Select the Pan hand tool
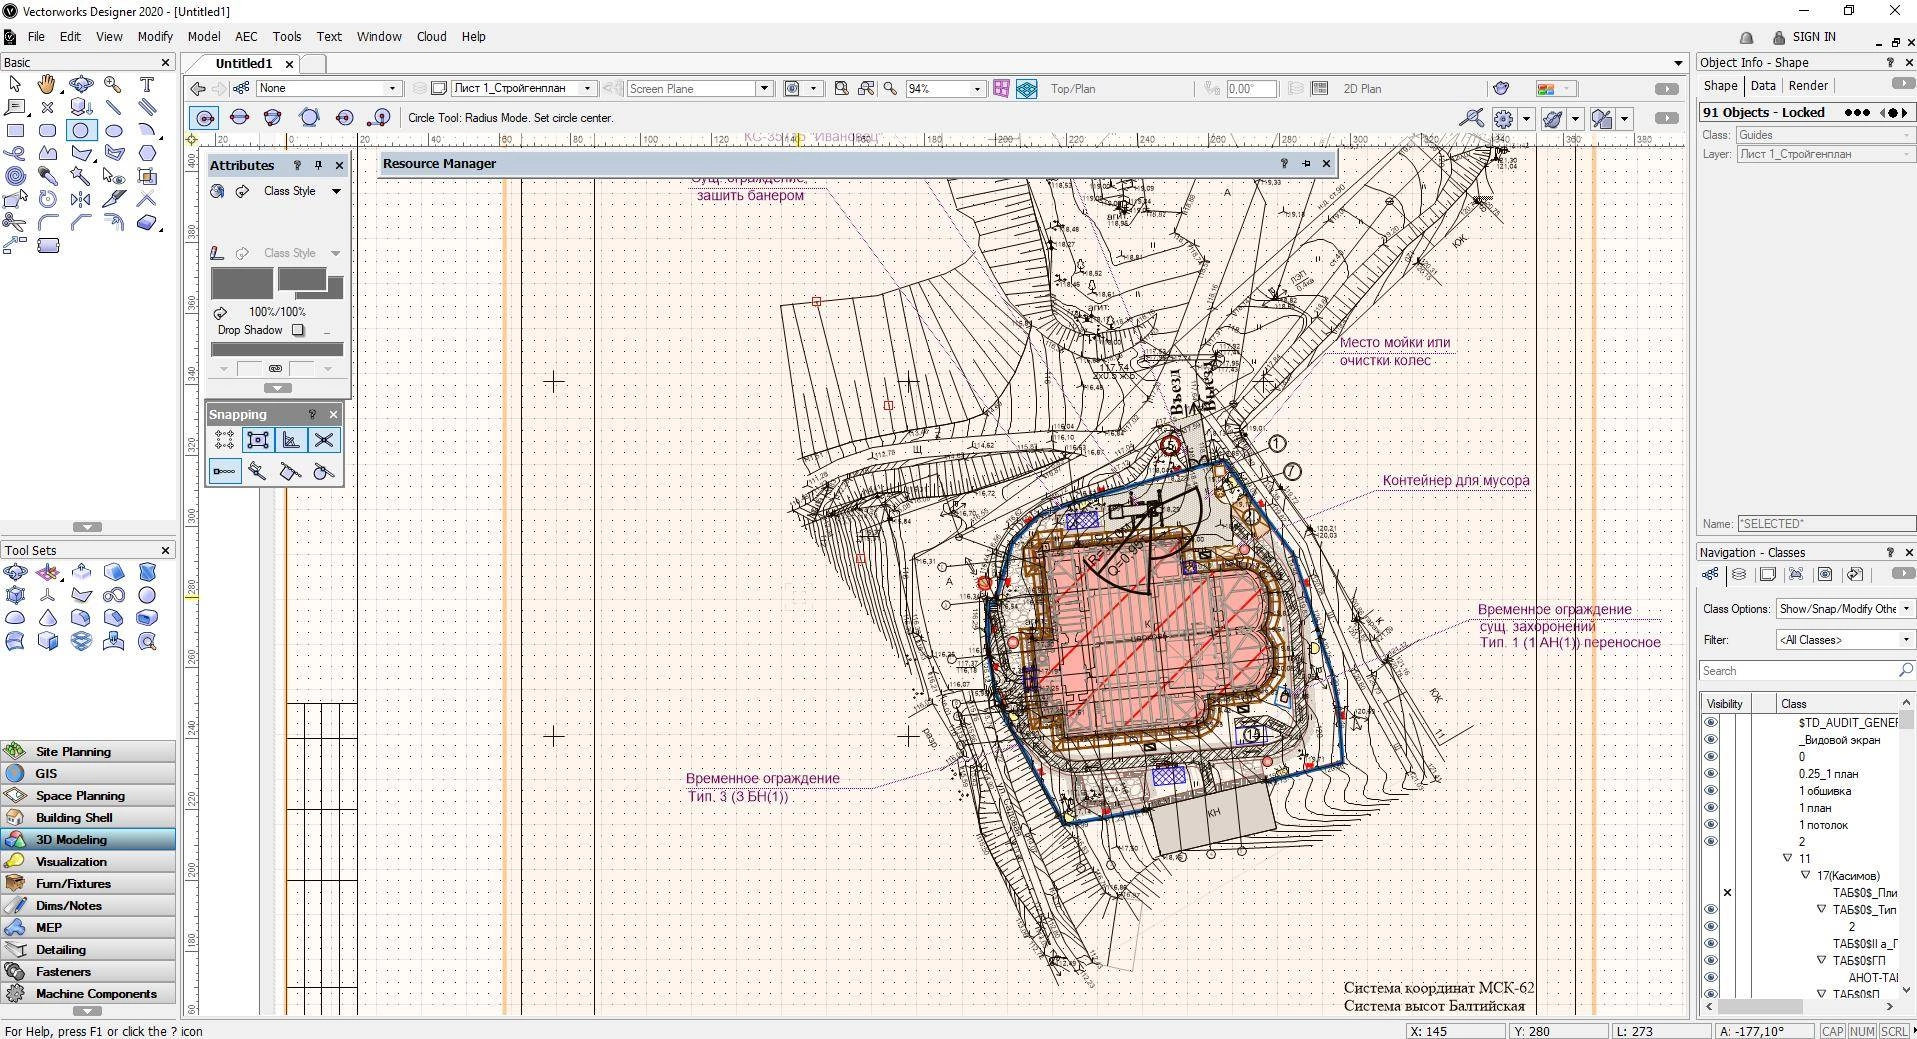 47,85
